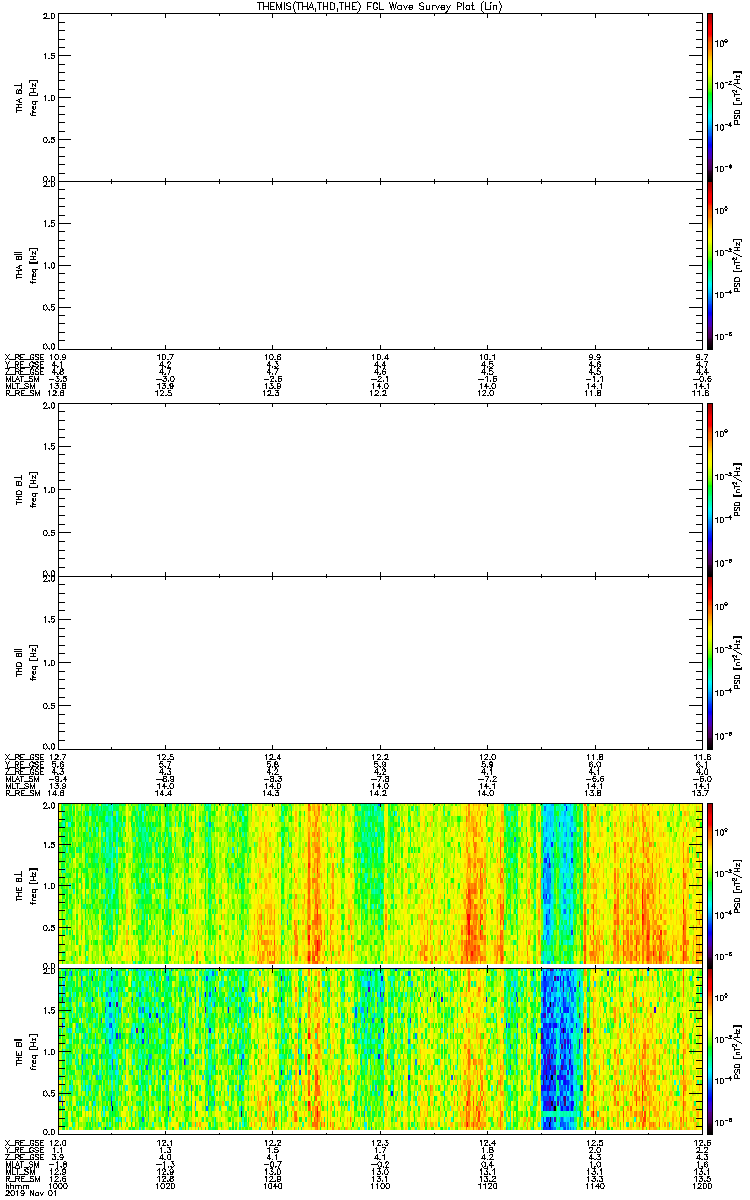Click the "PSD [nT²/Hz]" label beside THE B-parallel color bar
Image resolution: width=750 pixels, height=1200 pixels.
pyautogui.click(x=737, y=1049)
